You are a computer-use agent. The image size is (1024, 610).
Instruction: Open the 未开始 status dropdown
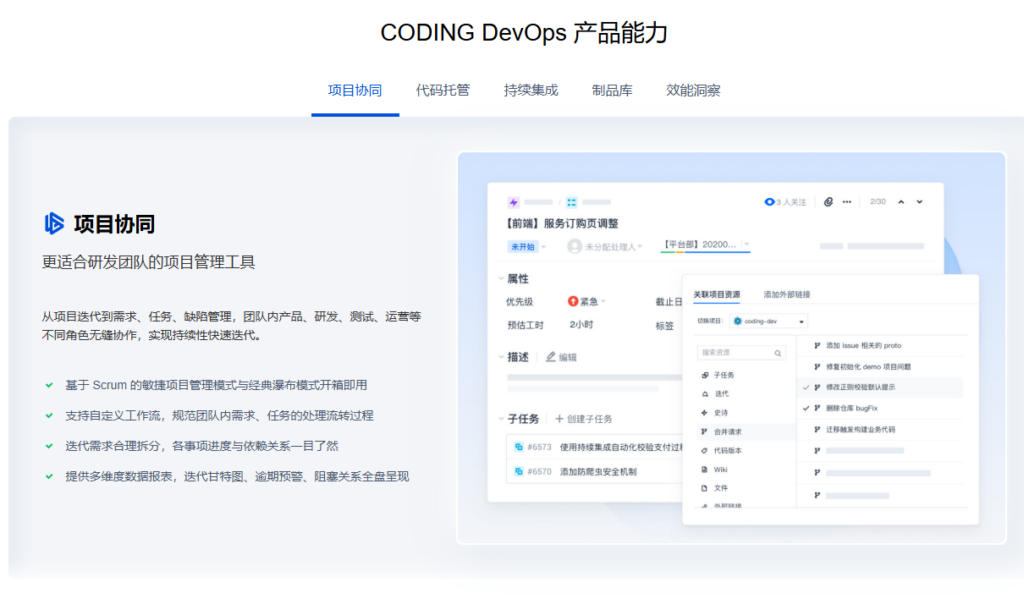click(526, 247)
